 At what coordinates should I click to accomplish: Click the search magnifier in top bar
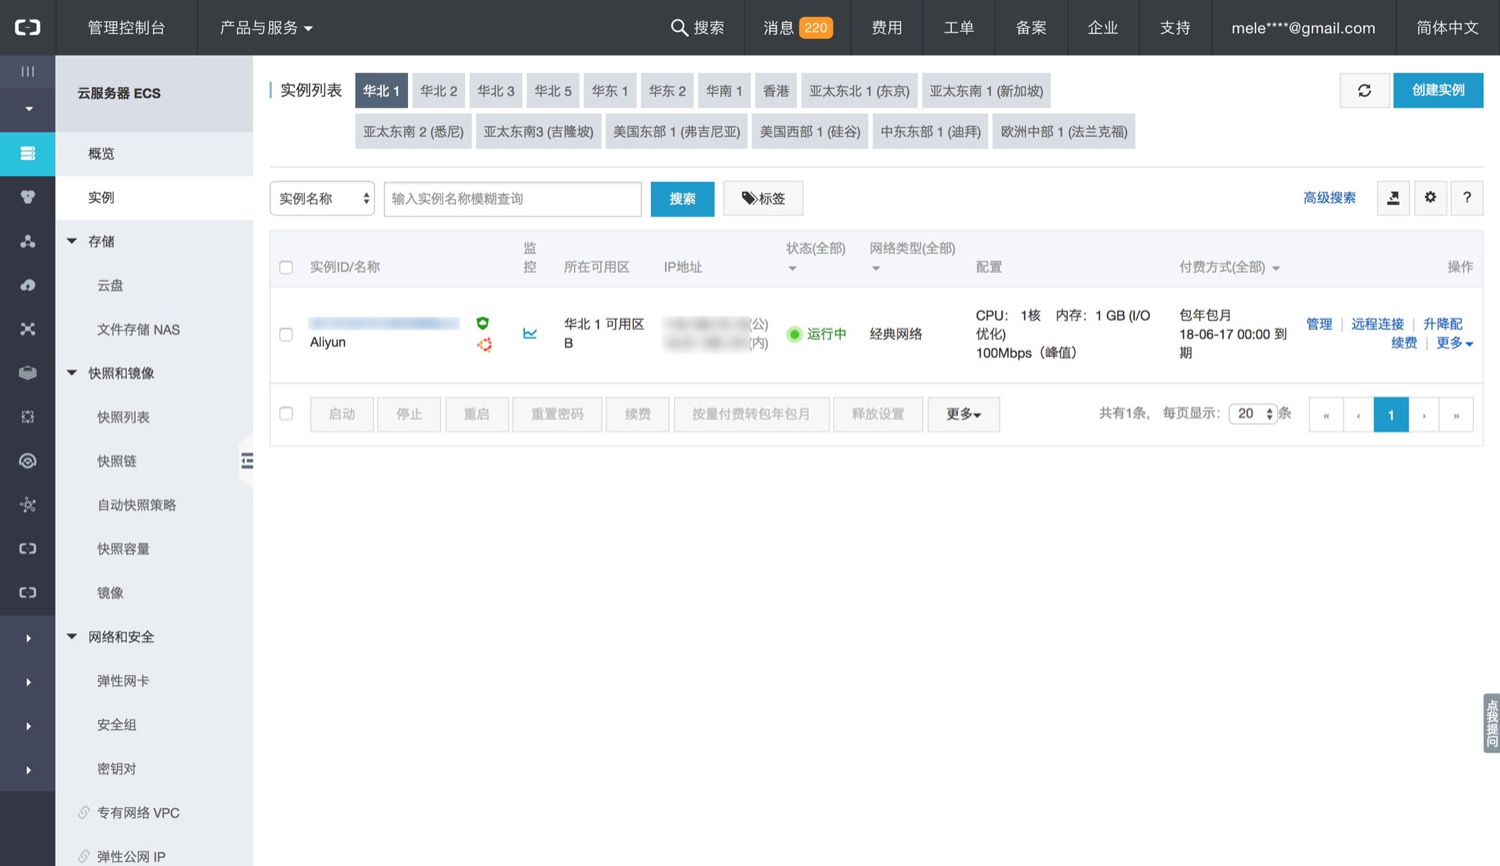tap(679, 28)
